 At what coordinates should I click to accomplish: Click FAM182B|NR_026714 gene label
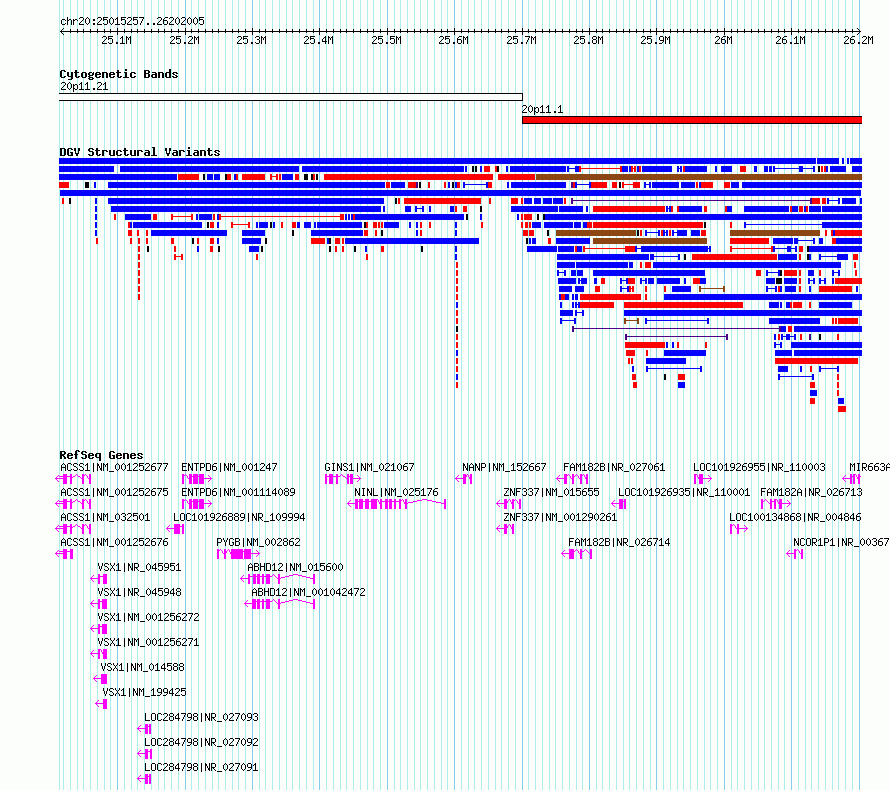(619, 542)
